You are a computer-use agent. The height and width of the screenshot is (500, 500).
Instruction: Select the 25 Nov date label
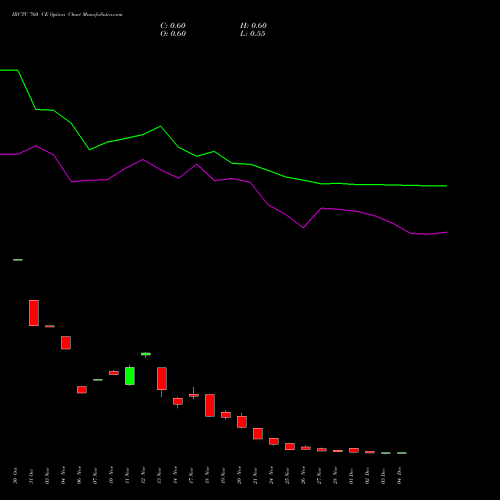pyautogui.click(x=287, y=476)
